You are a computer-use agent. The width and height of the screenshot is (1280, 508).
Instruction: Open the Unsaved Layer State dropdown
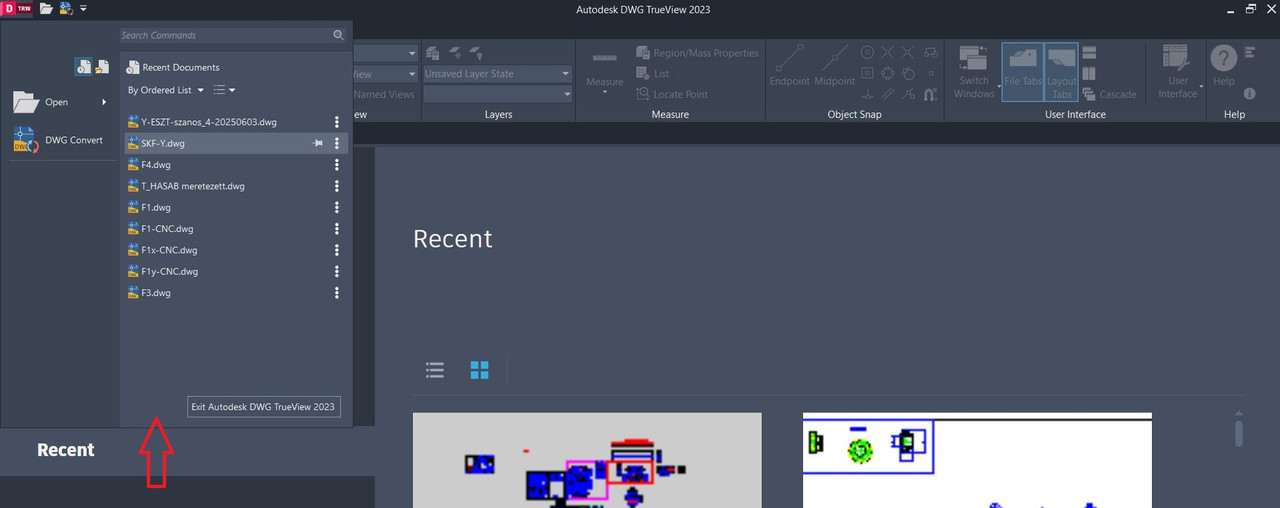pyautogui.click(x=497, y=74)
